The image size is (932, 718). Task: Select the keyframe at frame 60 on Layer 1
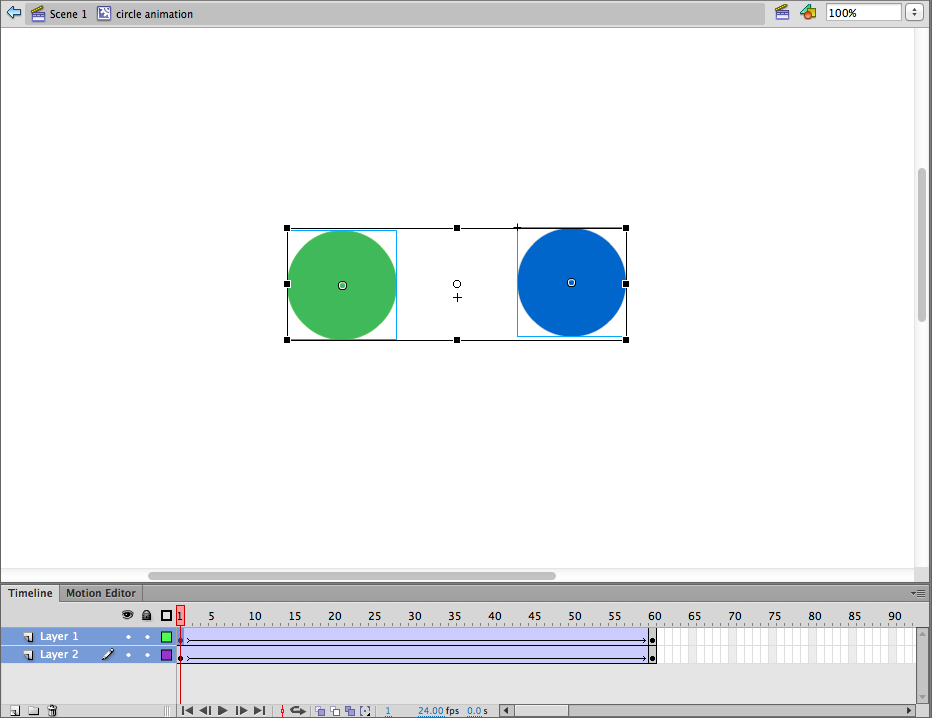tap(652, 638)
